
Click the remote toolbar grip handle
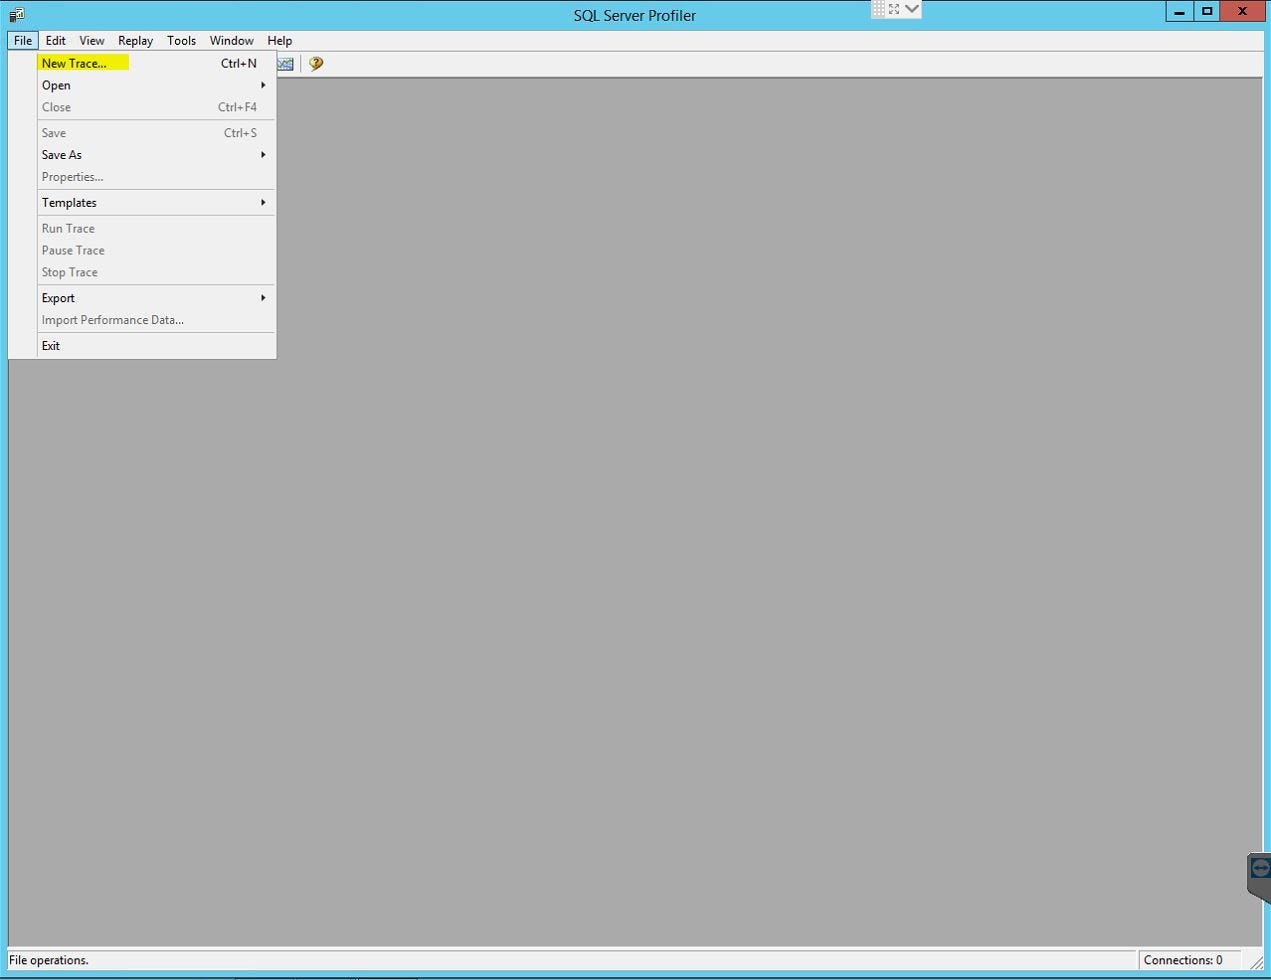(x=878, y=9)
